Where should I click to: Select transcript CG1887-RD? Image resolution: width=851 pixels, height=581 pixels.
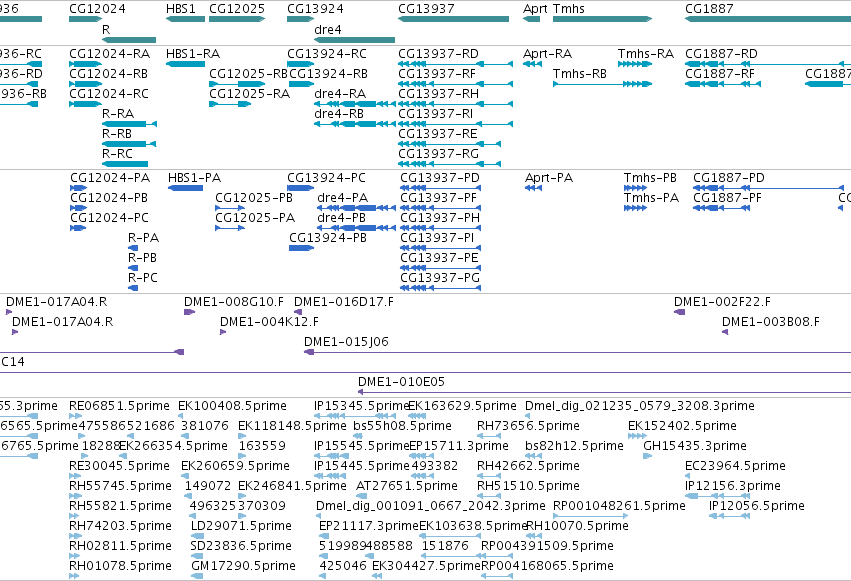pos(768,64)
